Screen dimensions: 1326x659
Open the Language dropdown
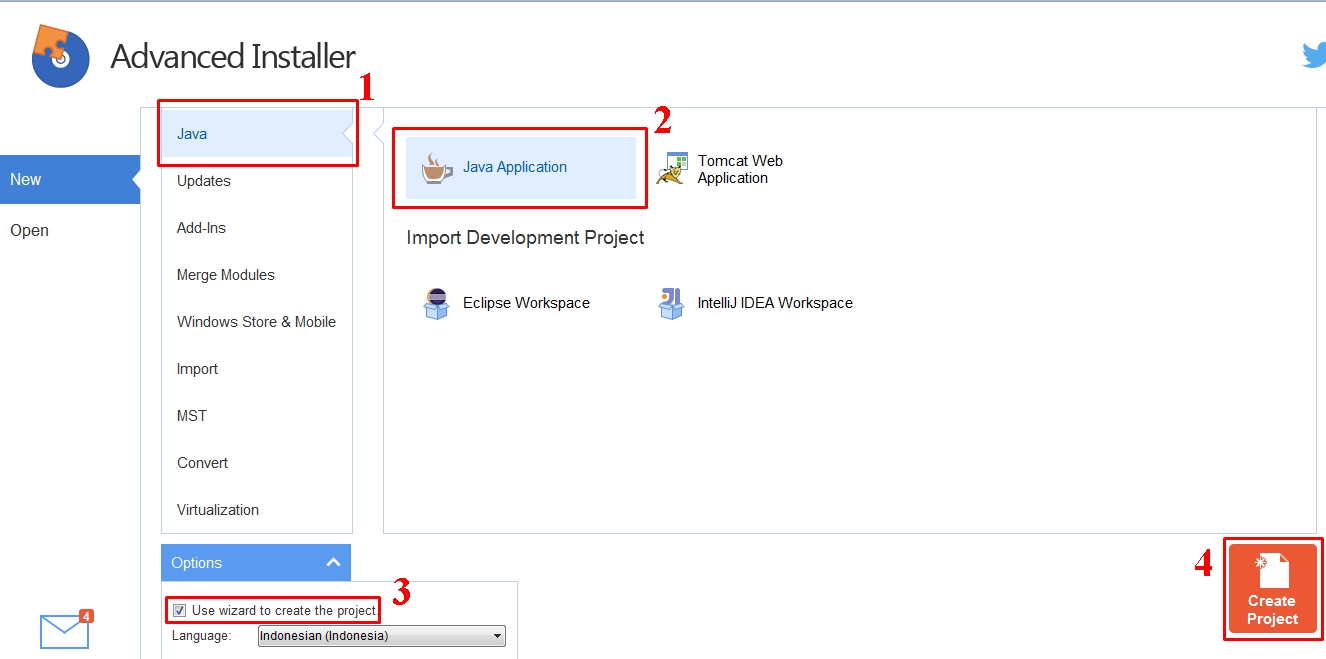[x=497, y=636]
